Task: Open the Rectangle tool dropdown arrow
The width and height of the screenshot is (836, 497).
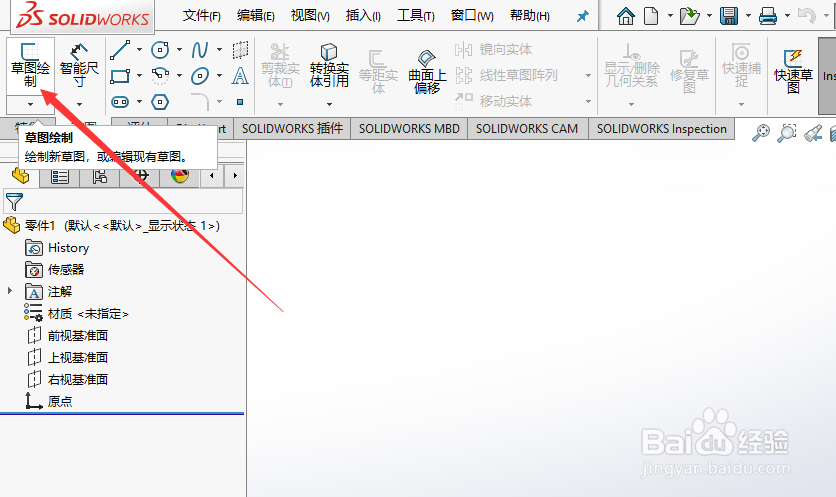Action: tap(139, 76)
